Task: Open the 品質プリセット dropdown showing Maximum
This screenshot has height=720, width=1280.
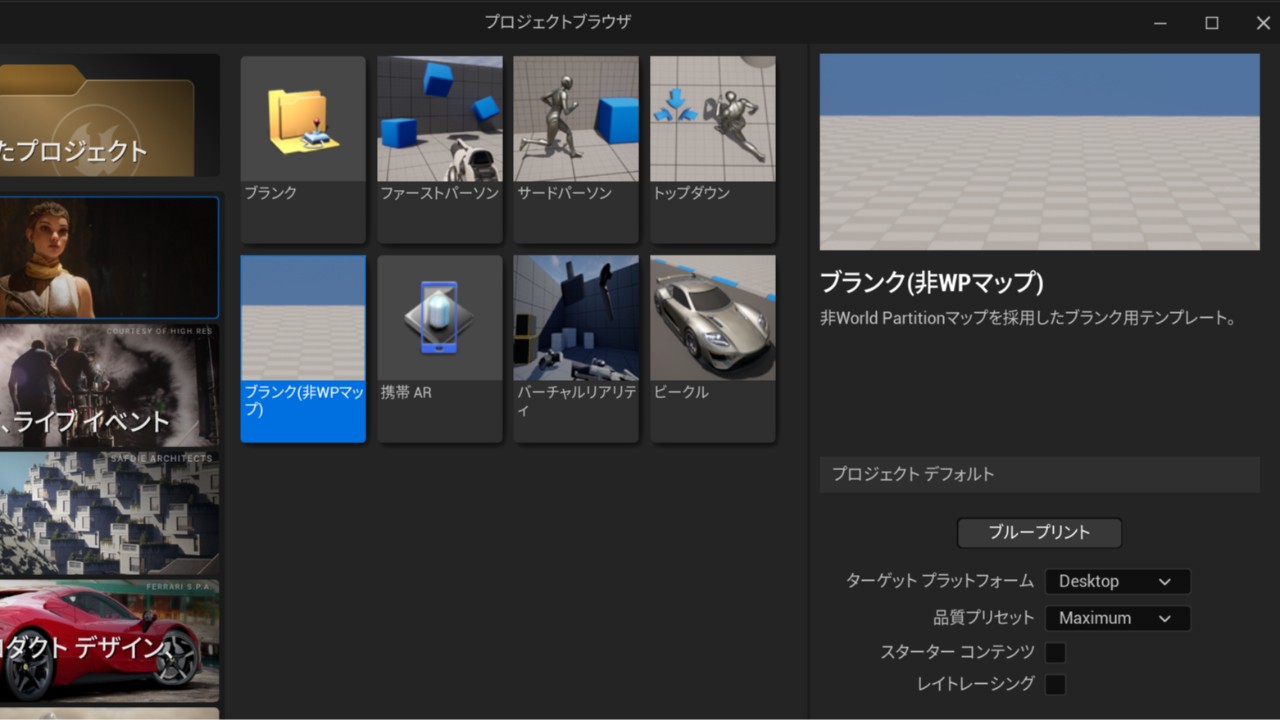Action: tap(1117, 618)
